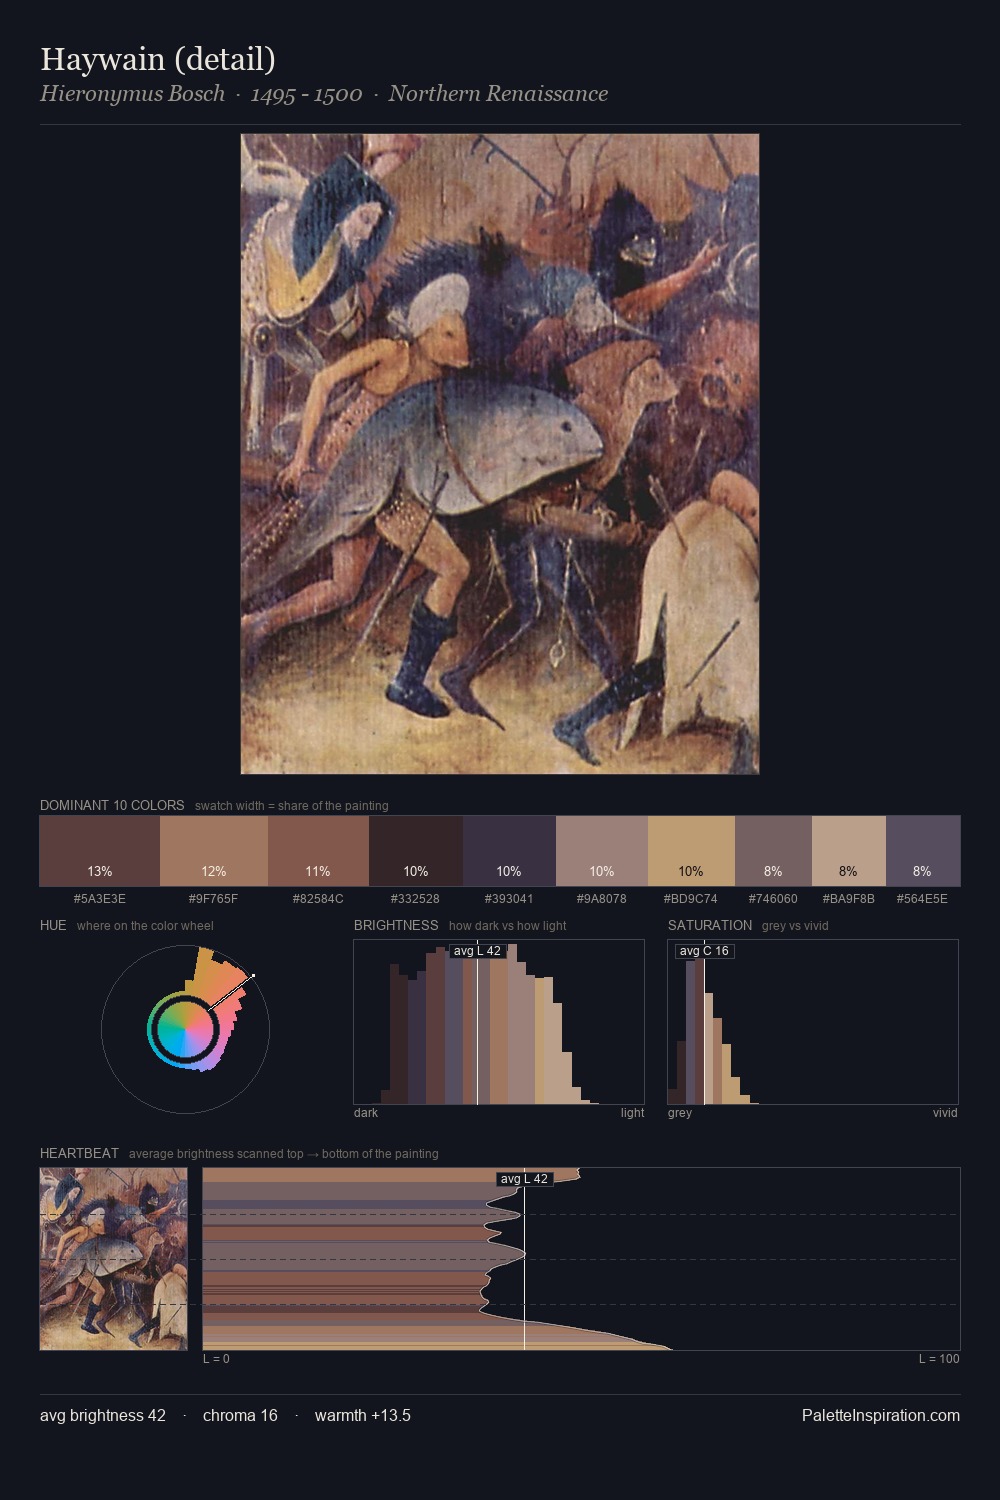1000x1500 pixels.
Task: Choose the #332528 dark swatch
Action: tap(416, 851)
